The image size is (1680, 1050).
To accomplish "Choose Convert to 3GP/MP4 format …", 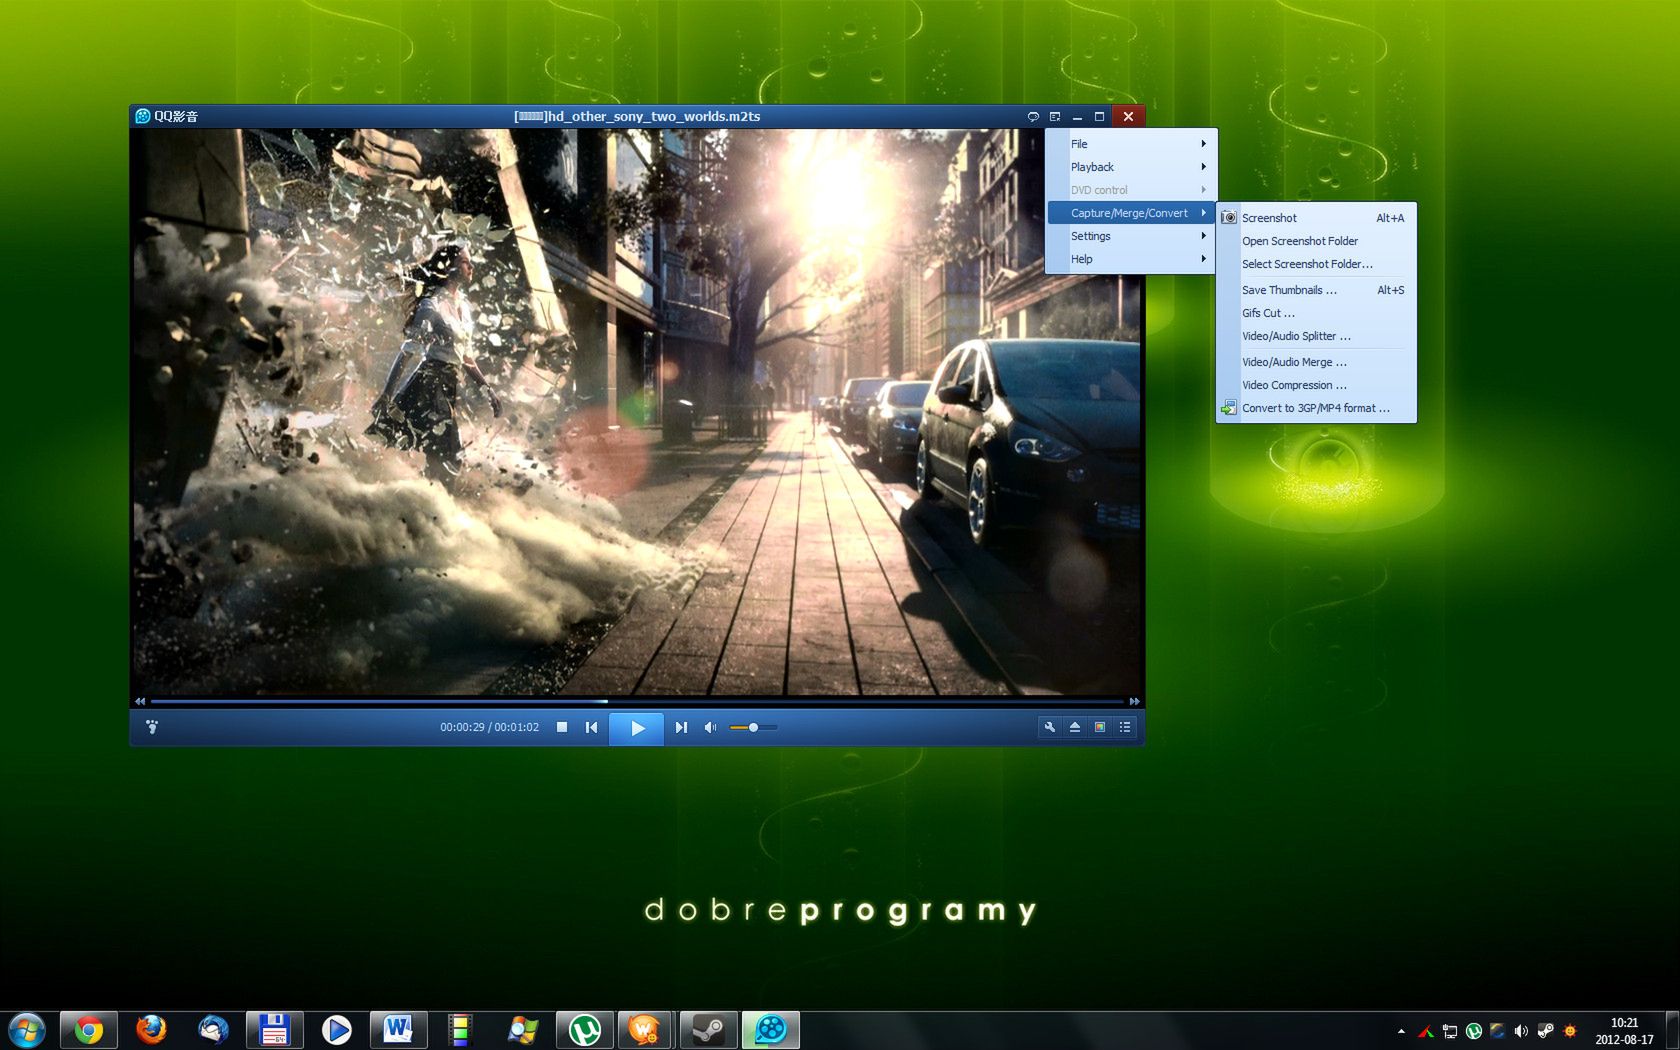I will 1316,408.
